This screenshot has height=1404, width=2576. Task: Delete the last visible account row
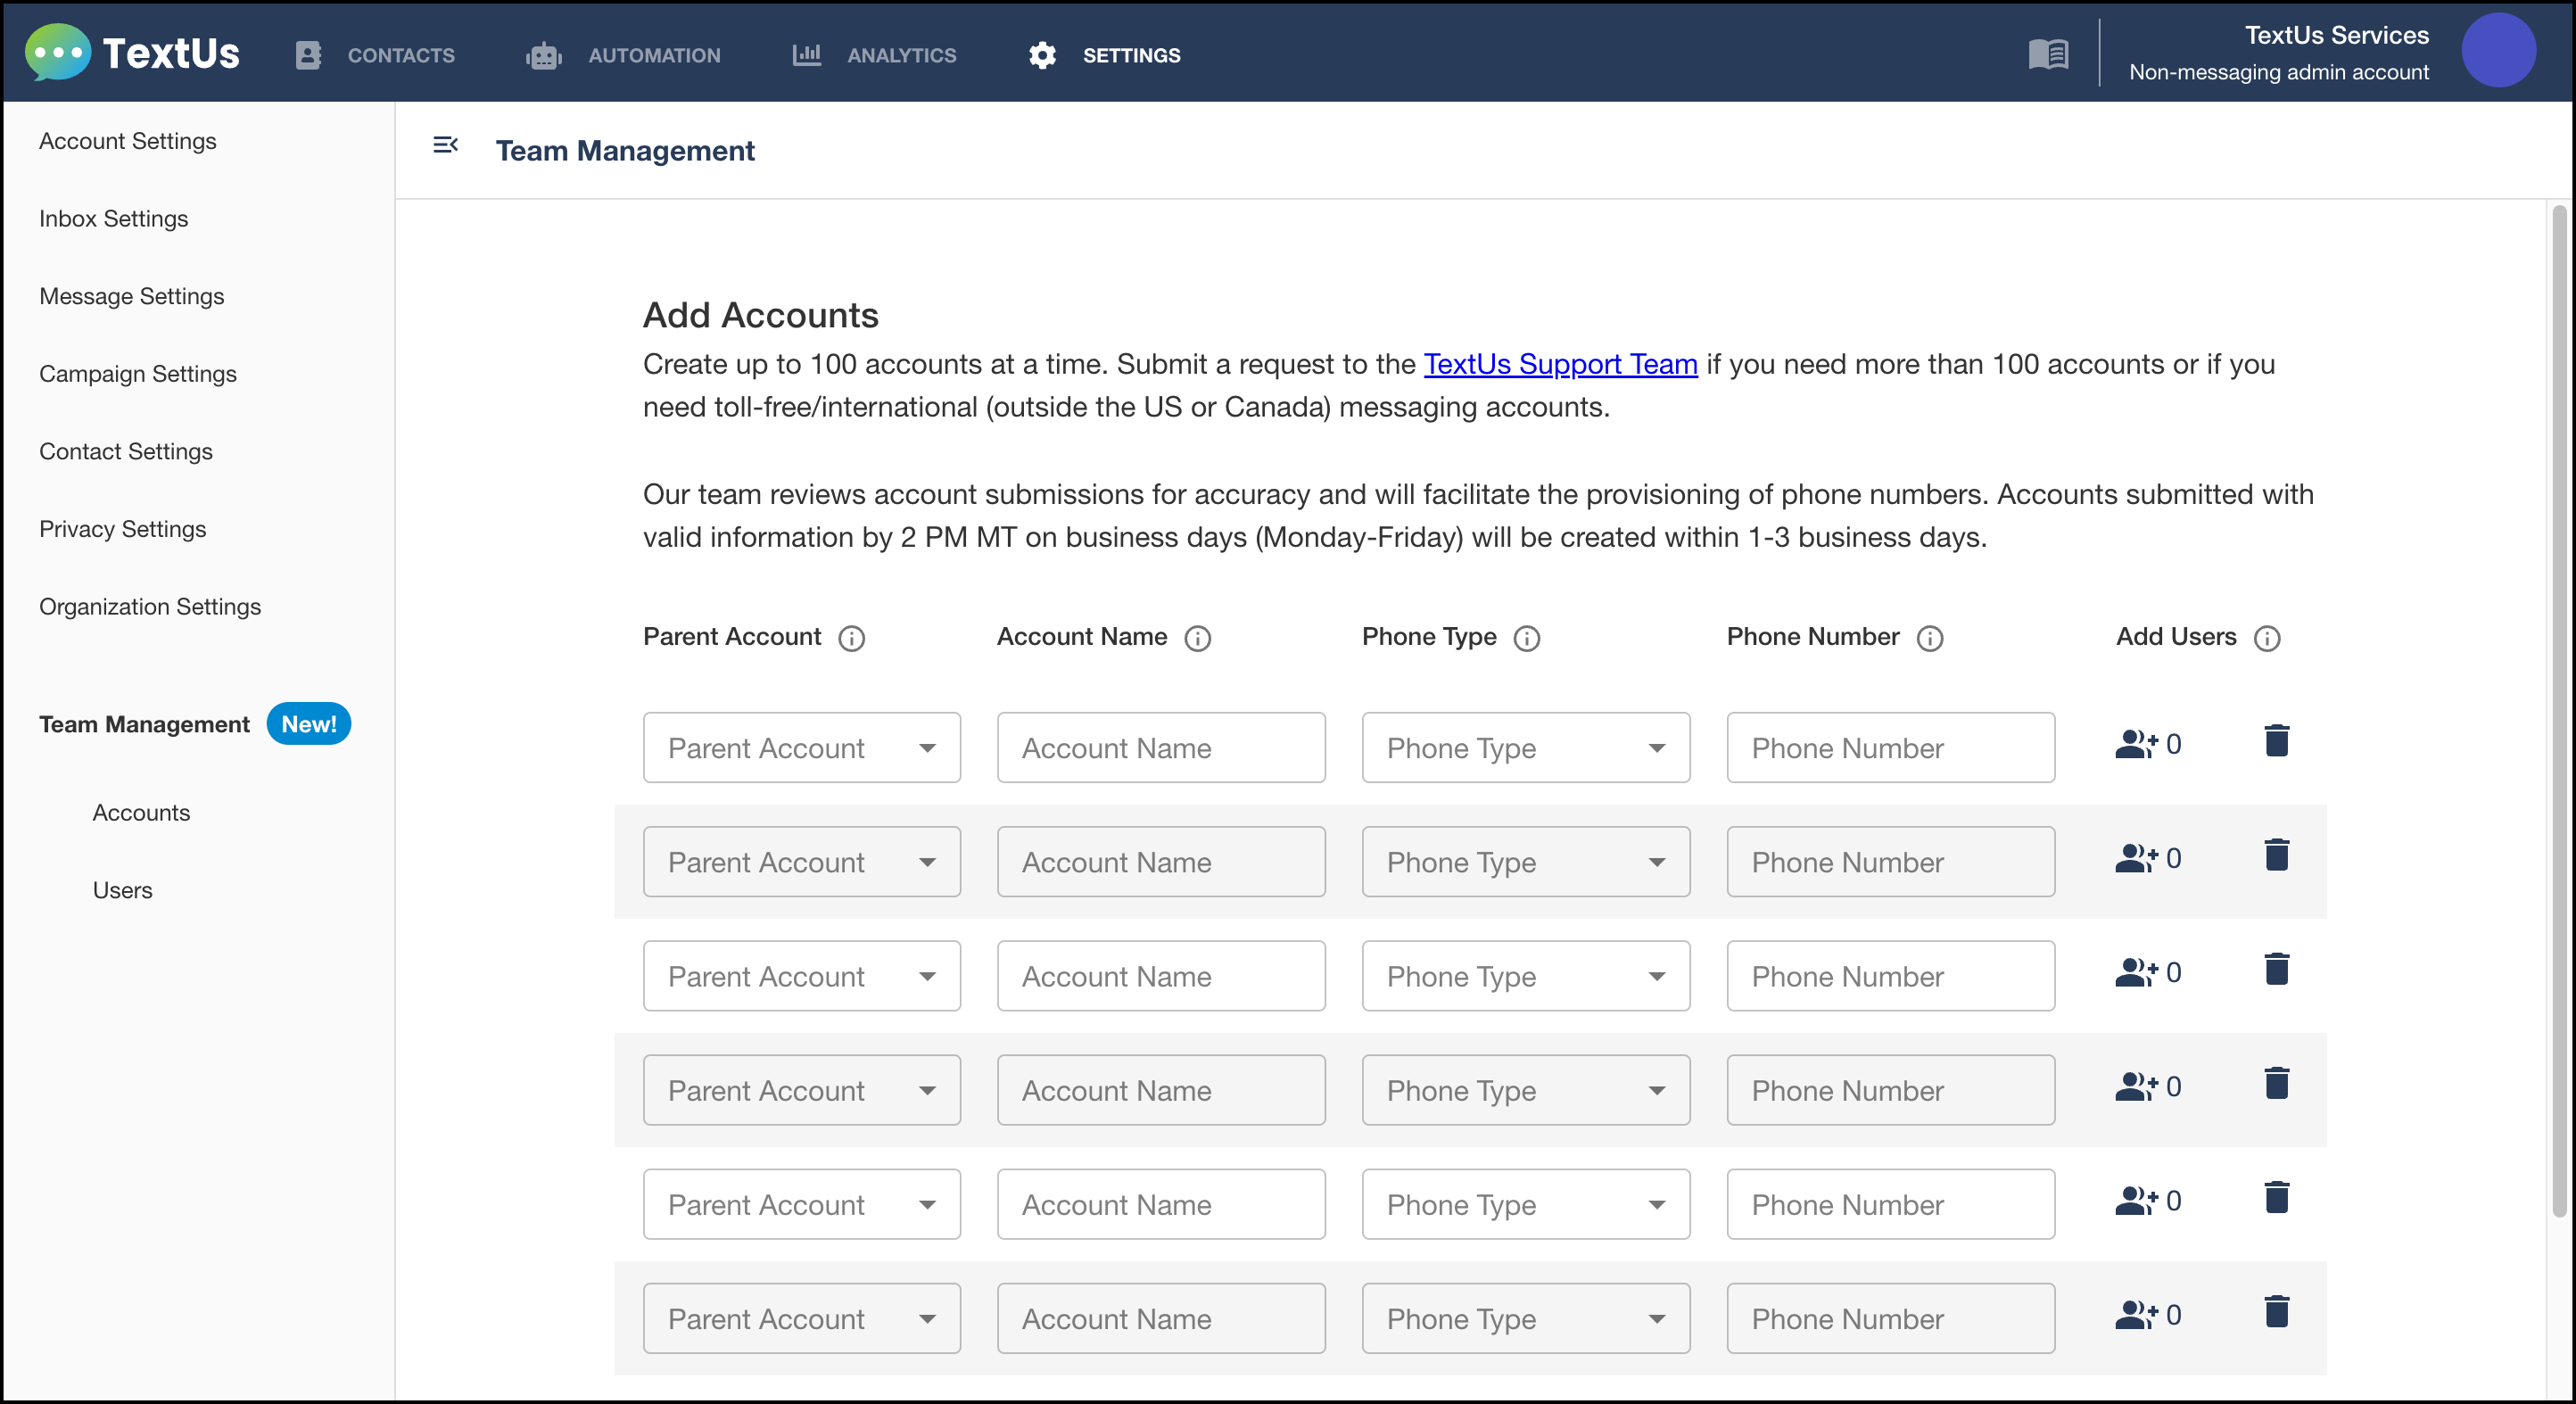[x=2276, y=1312]
